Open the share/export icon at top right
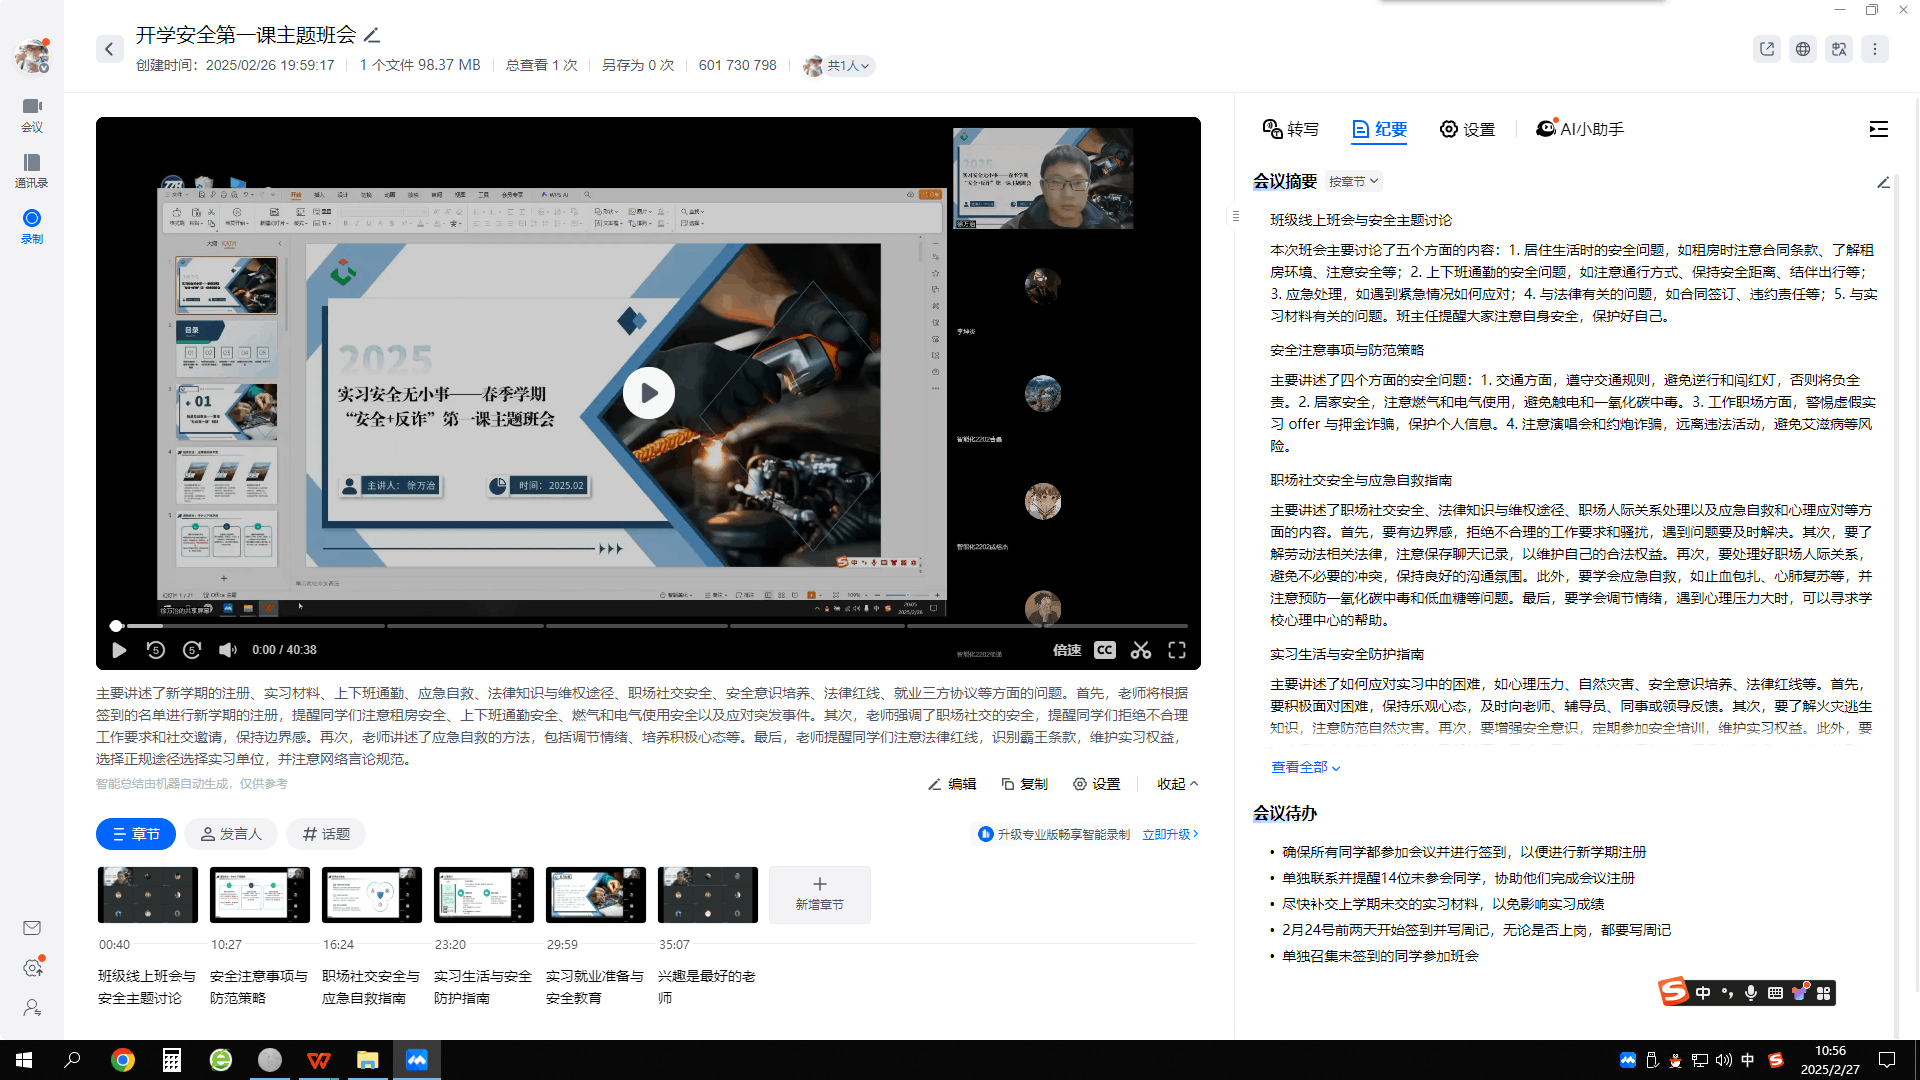The image size is (1920, 1080). tap(1767, 49)
